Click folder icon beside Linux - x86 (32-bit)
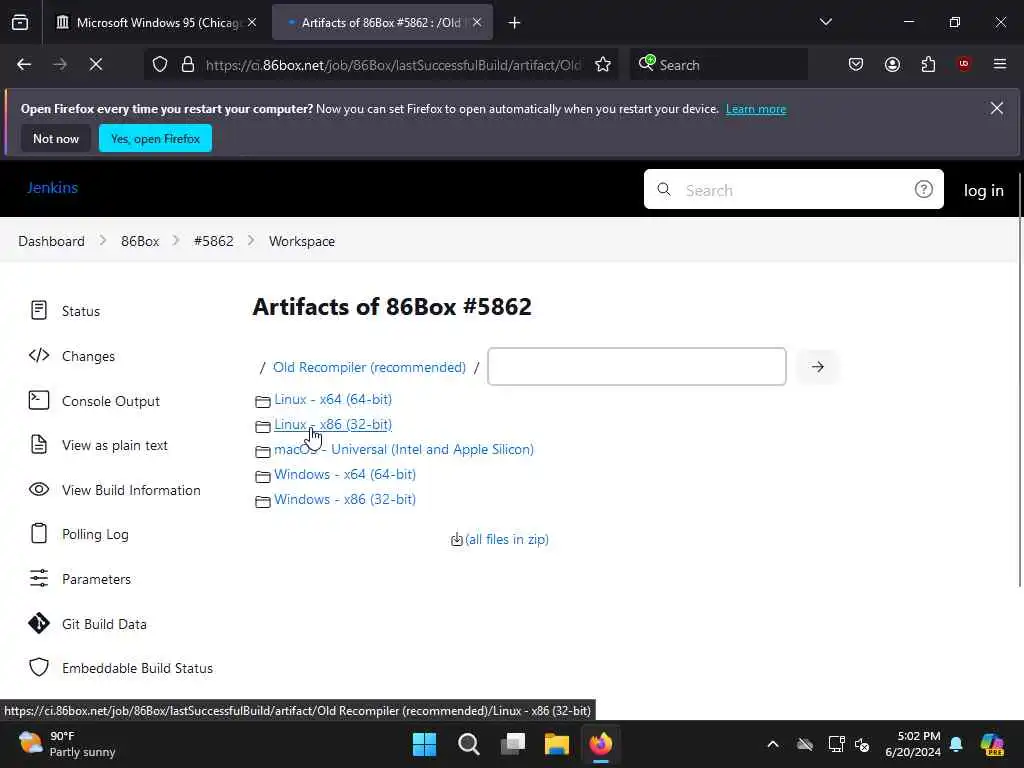Image resolution: width=1024 pixels, height=768 pixels. 263,426
